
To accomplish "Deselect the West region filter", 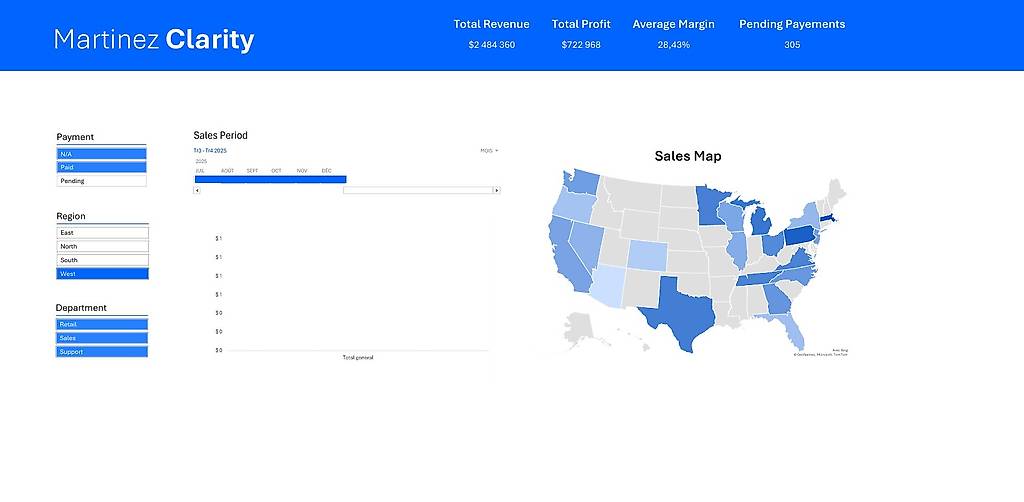I will pyautogui.click(x=103, y=274).
